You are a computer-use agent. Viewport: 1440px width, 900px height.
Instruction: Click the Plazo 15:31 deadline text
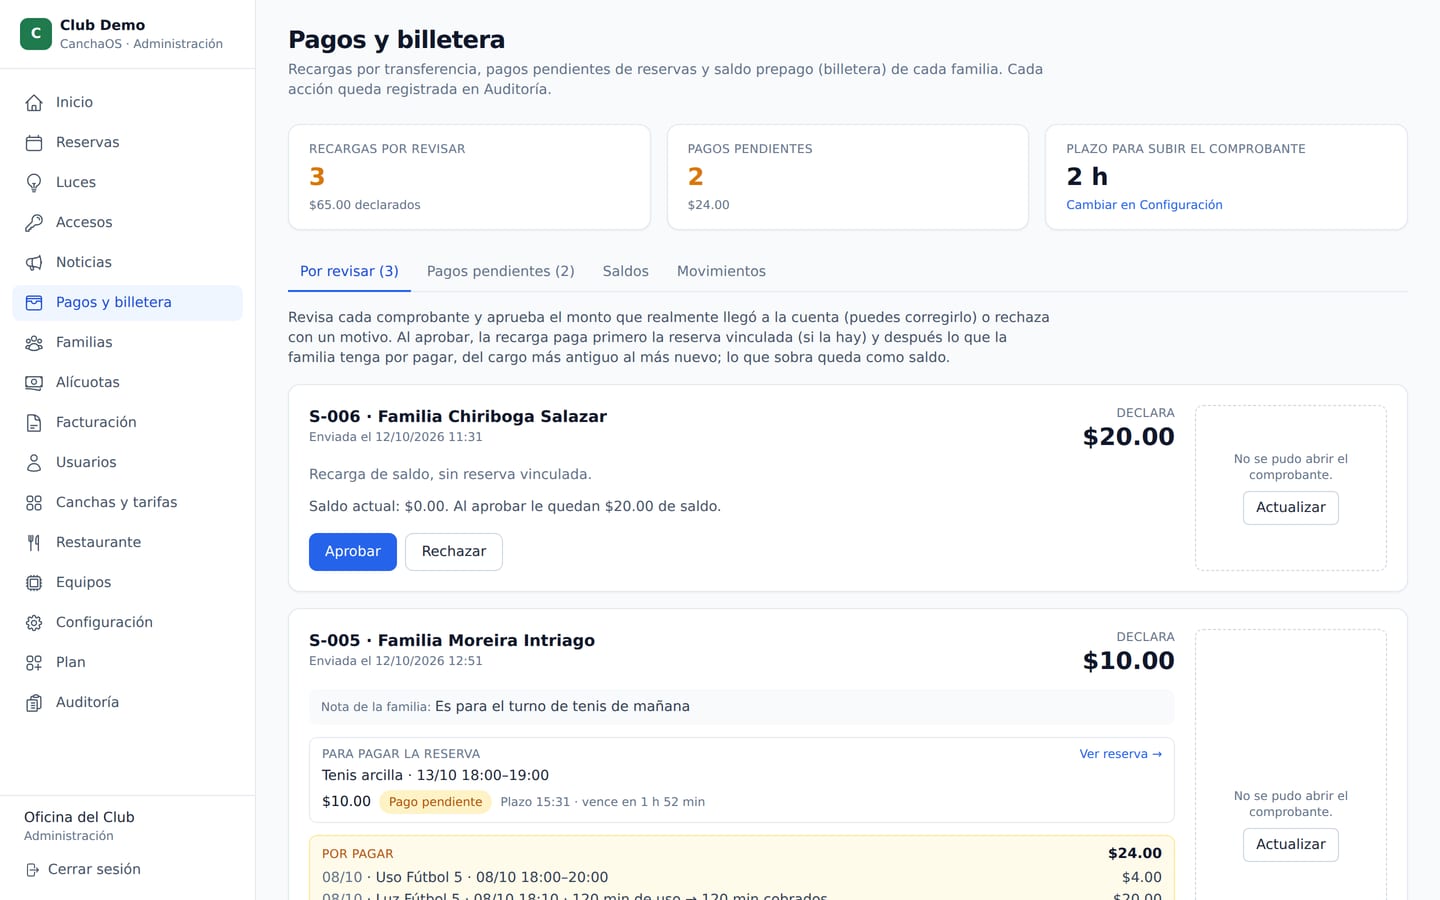click(x=602, y=802)
